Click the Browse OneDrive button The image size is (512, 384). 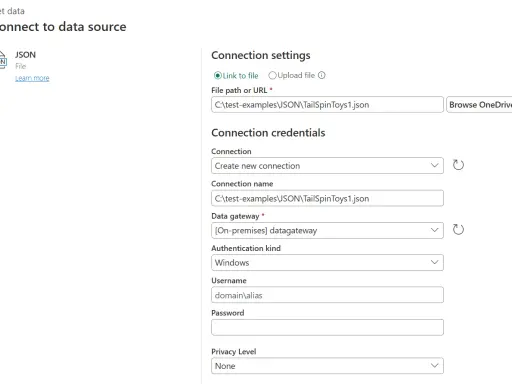479,105
